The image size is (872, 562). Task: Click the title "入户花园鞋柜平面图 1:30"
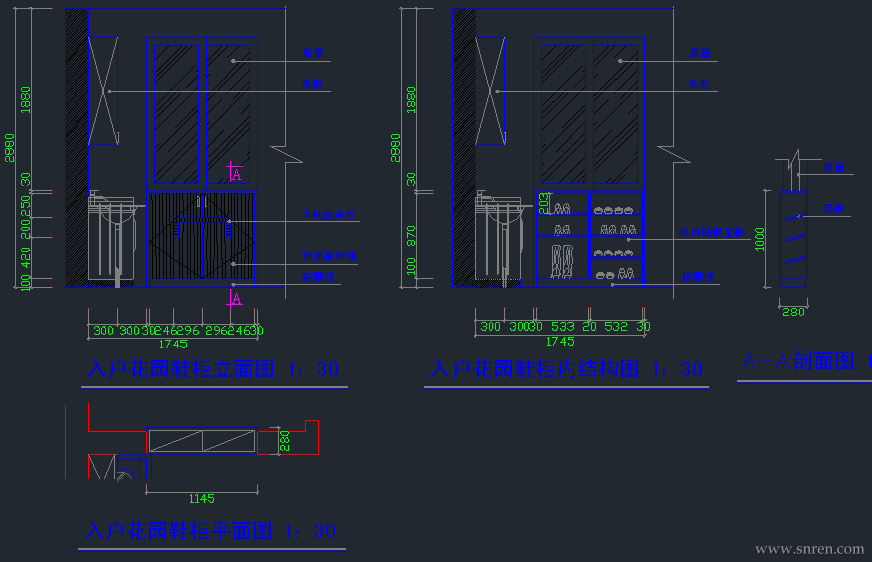pyautogui.click(x=211, y=531)
